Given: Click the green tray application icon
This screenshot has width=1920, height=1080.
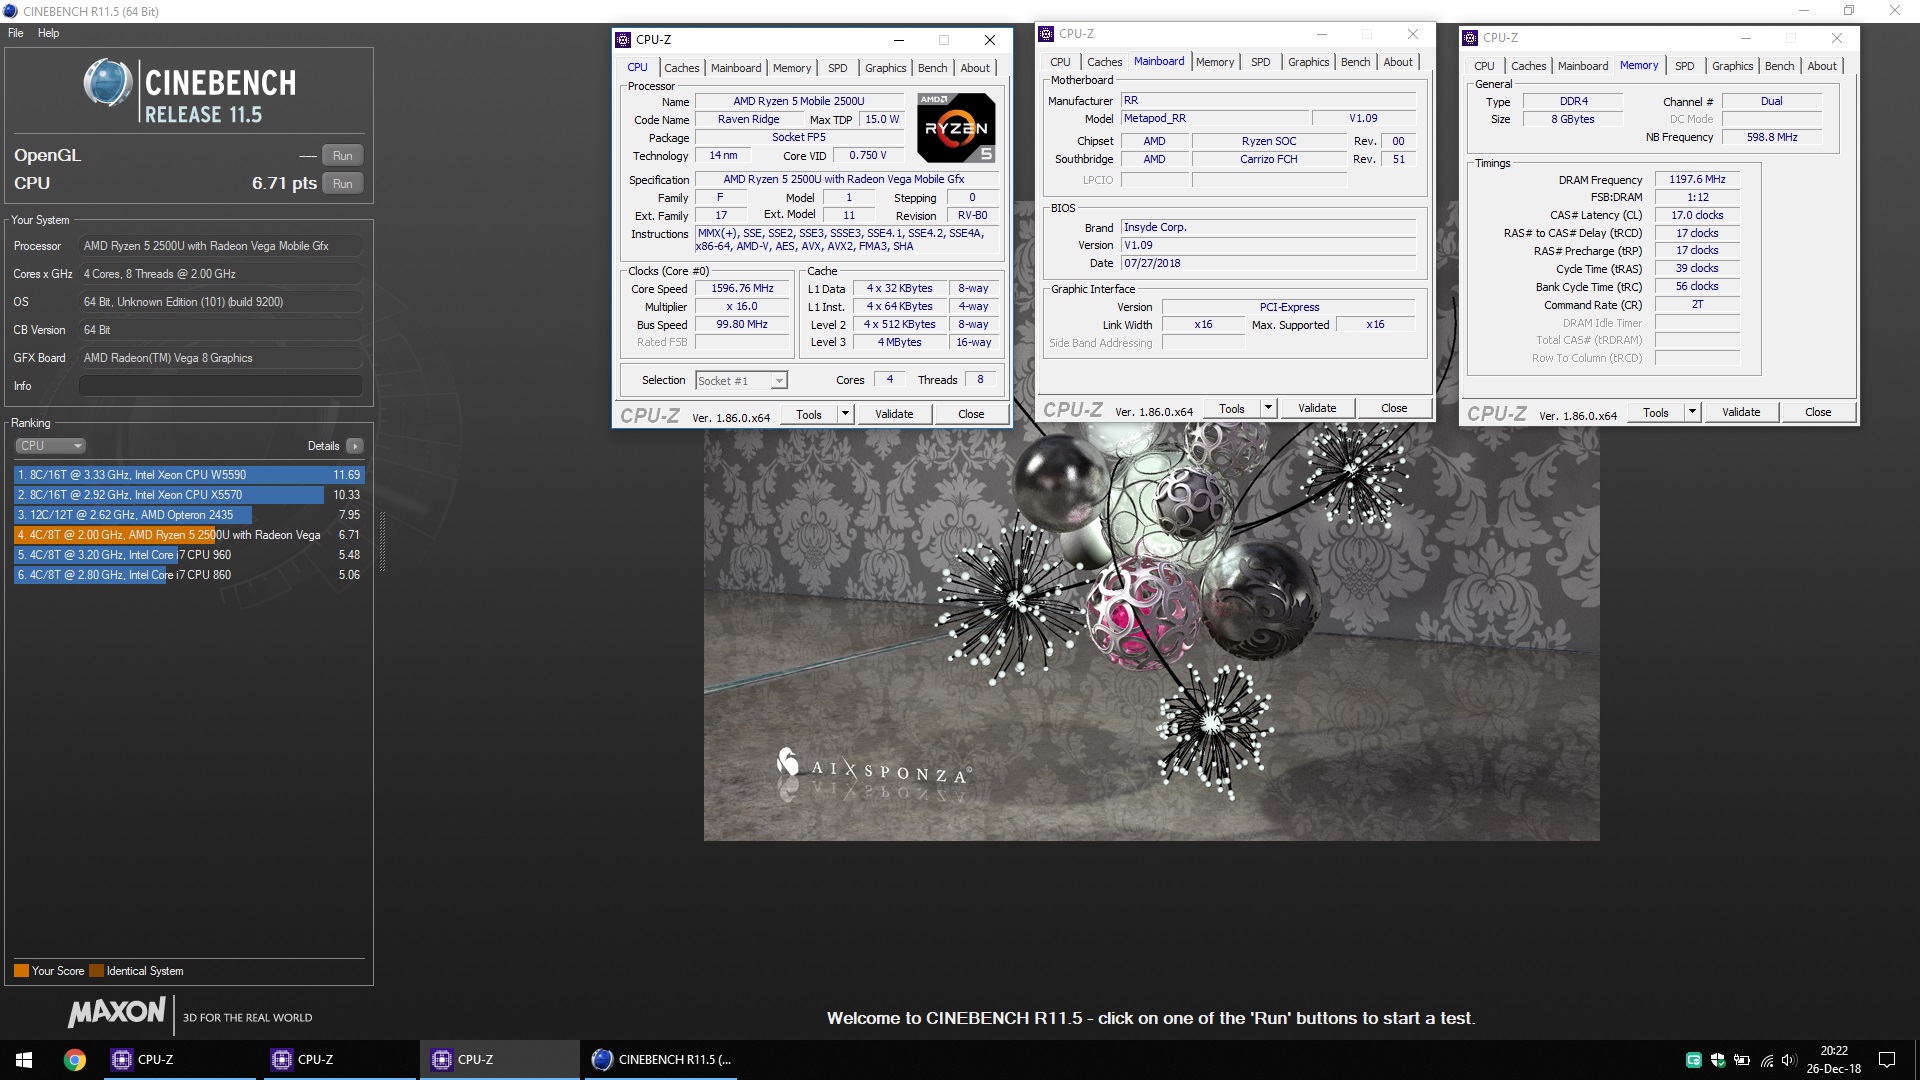Looking at the screenshot, I should (1693, 1060).
